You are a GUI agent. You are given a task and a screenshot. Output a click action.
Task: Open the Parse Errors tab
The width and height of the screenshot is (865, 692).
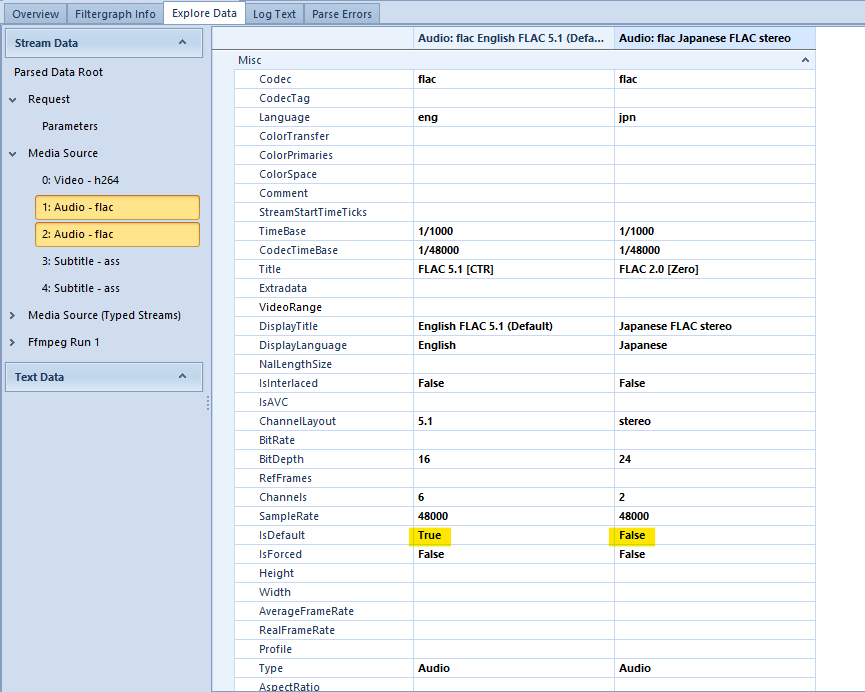coord(341,14)
